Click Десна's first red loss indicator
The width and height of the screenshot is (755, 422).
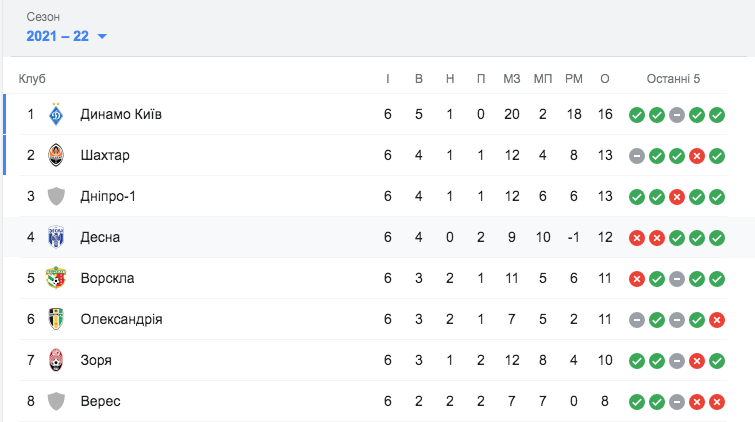(637, 238)
